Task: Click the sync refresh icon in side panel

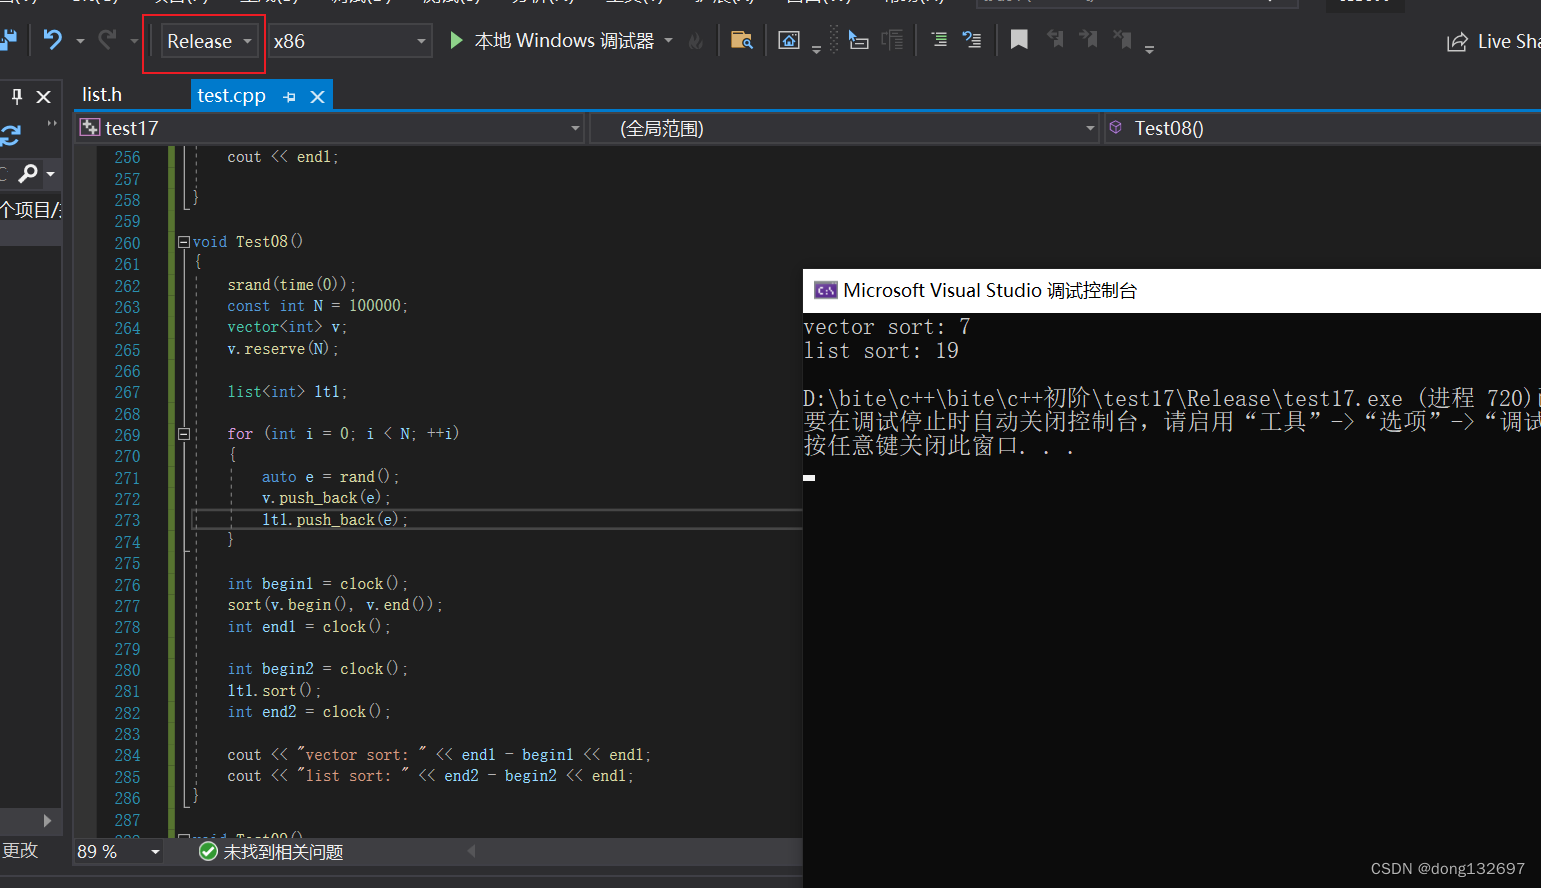Action: 11,135
